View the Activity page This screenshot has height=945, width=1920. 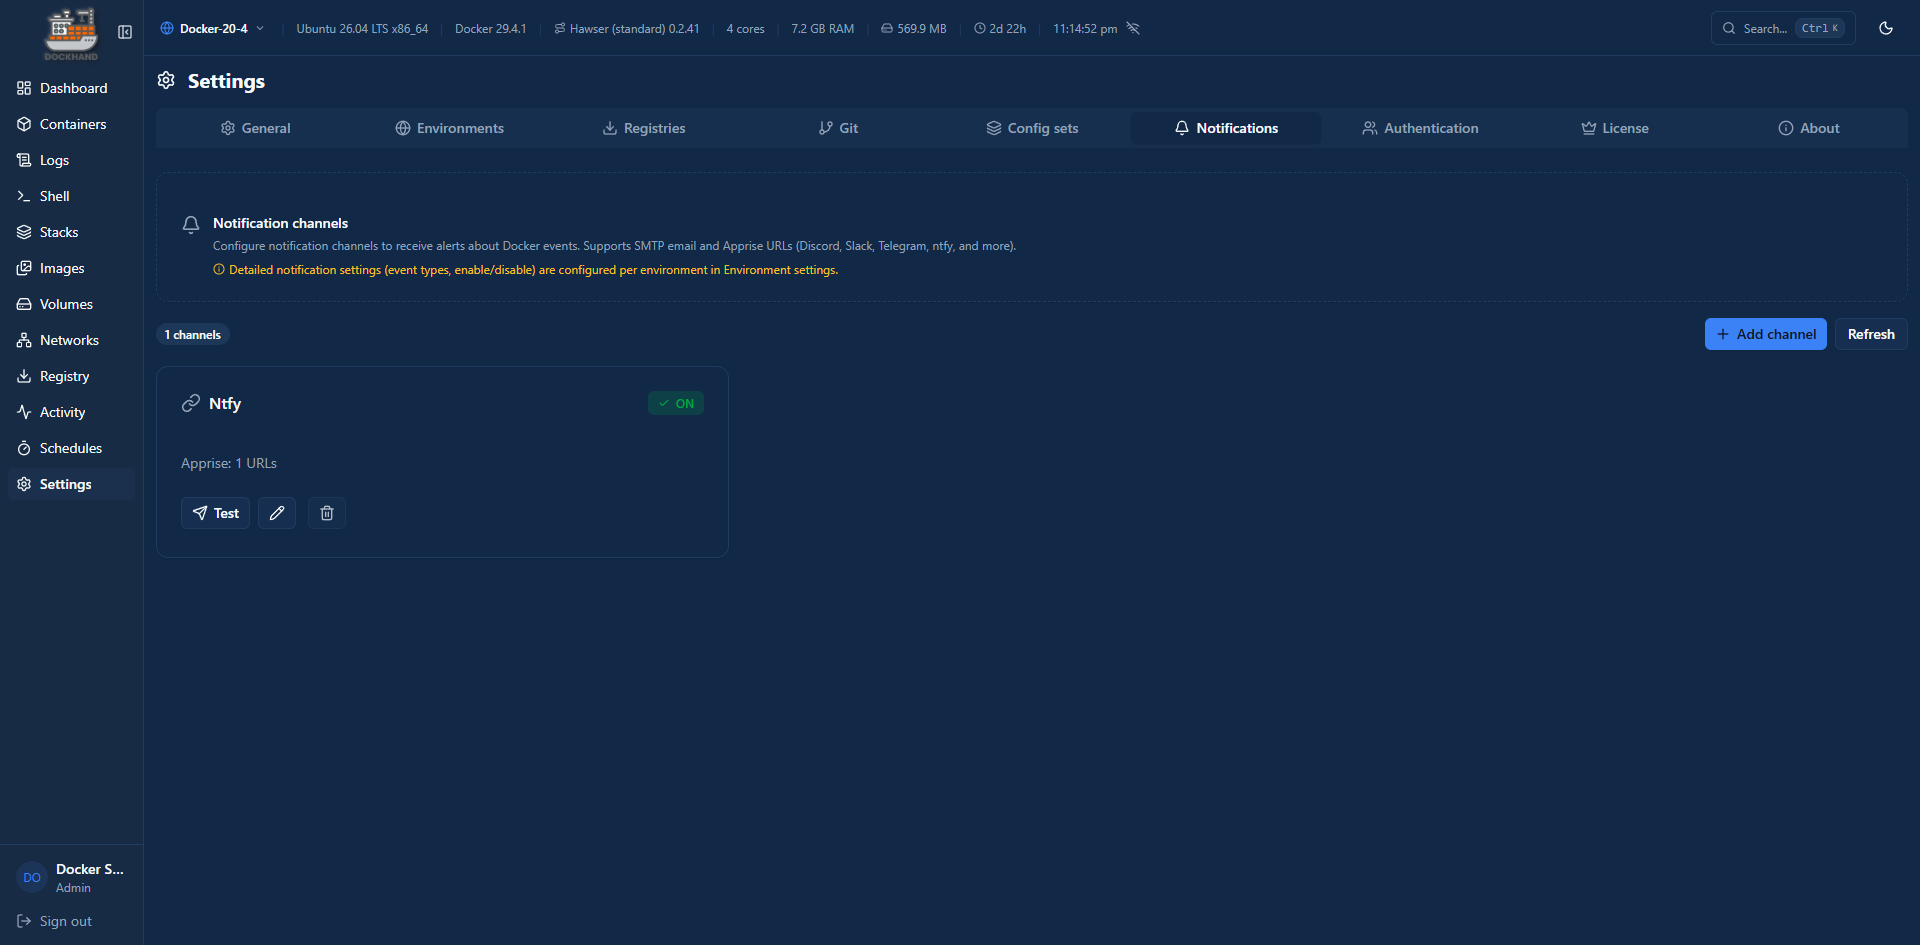[71, 412]
